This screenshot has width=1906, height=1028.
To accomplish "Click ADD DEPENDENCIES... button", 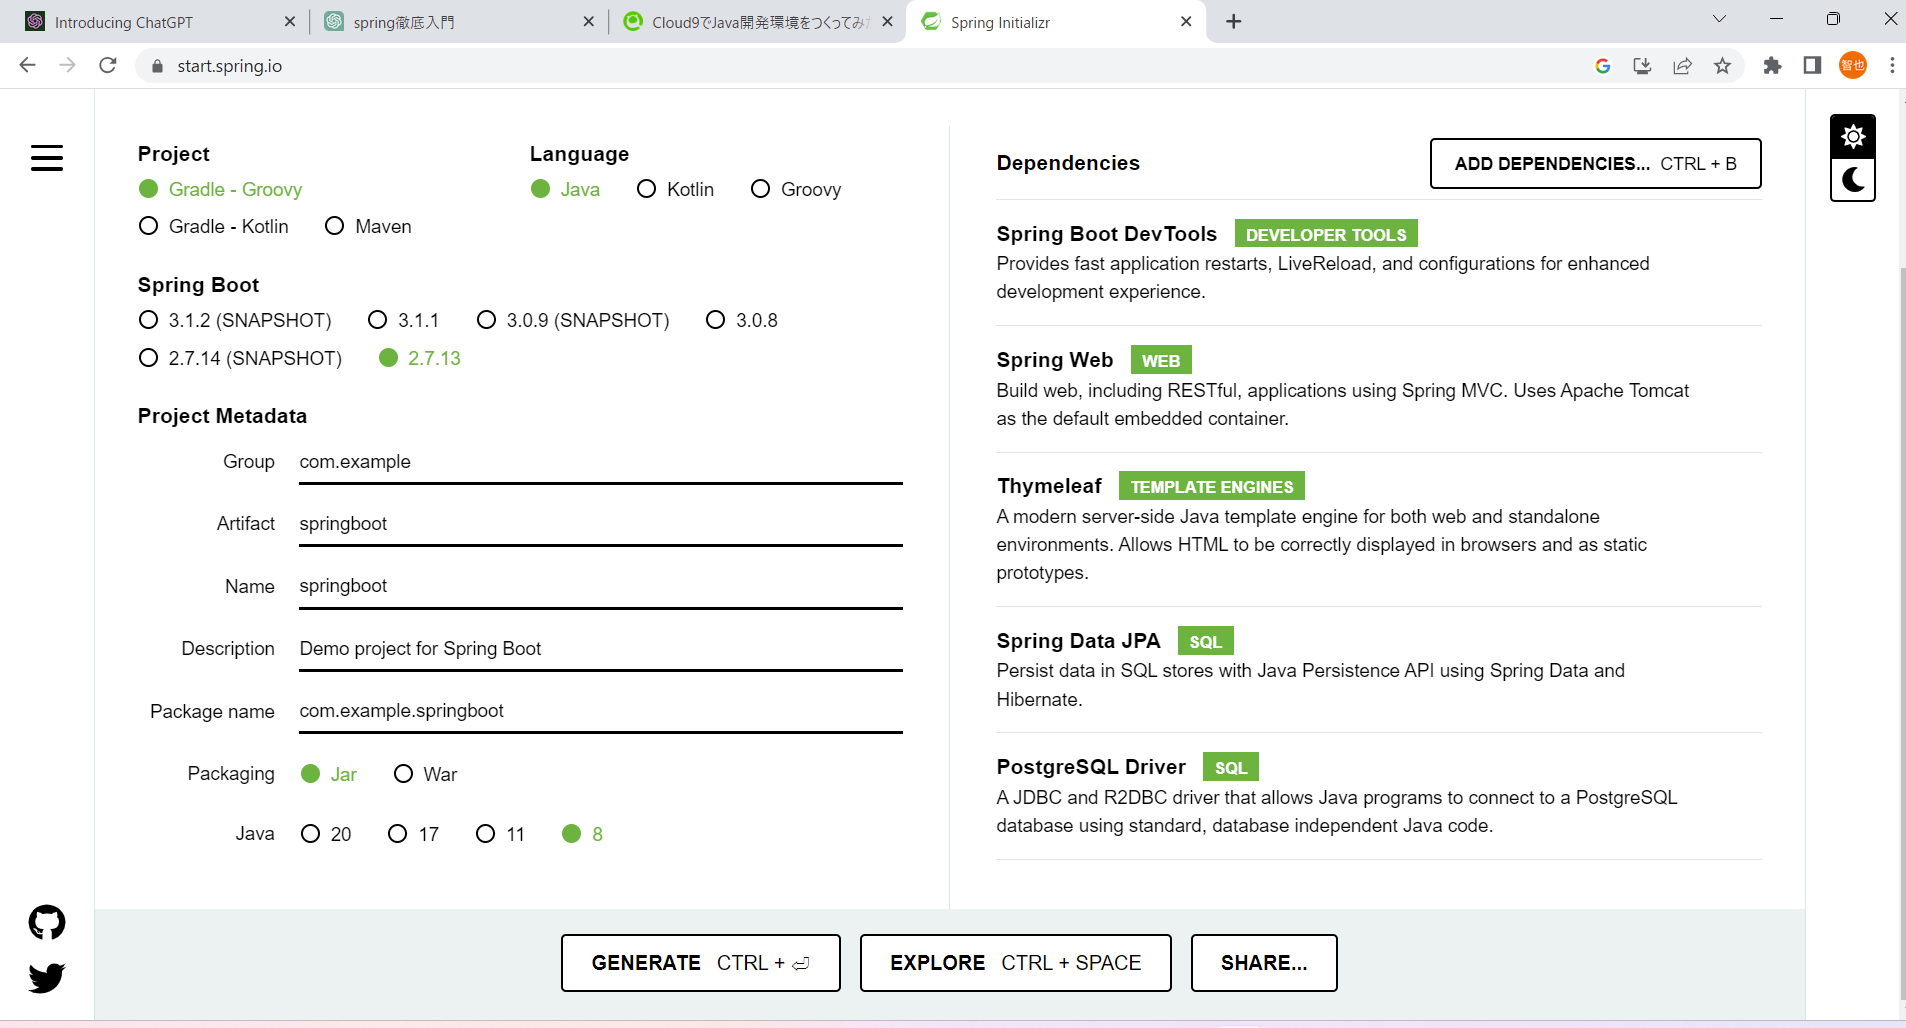I will point(1596,164).
